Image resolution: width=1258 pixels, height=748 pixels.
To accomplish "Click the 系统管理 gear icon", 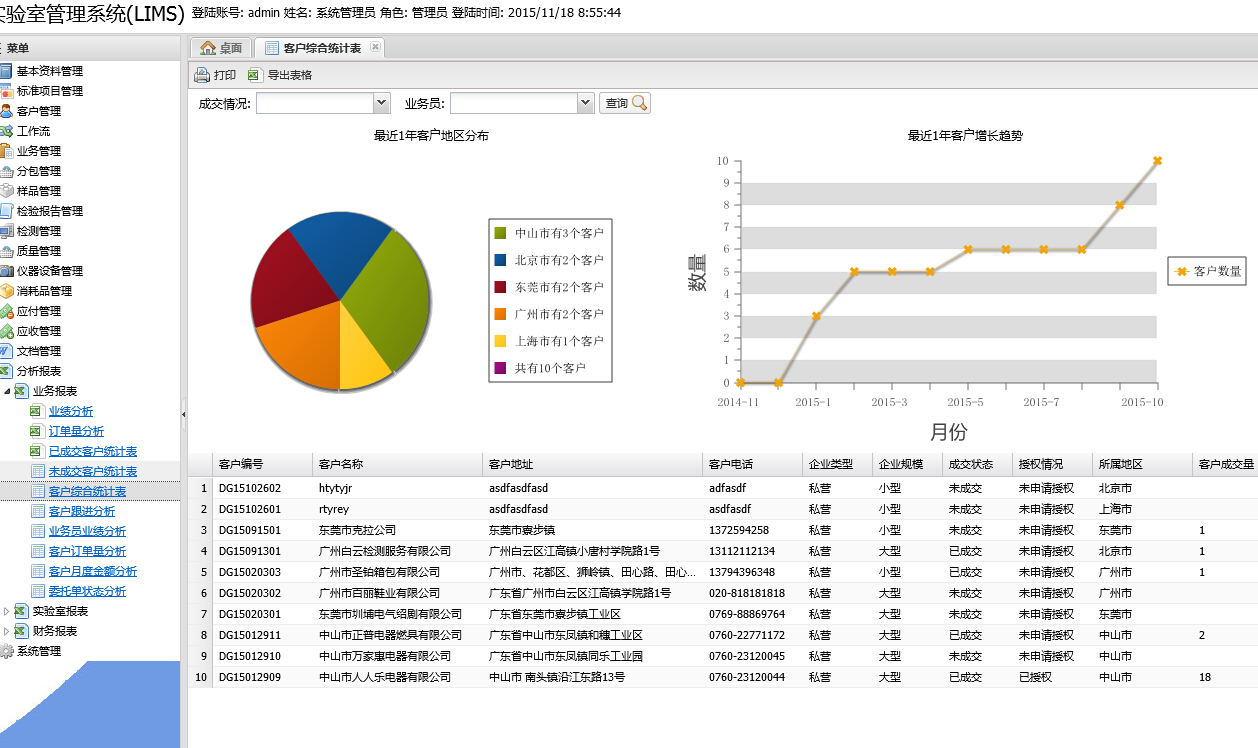I will tap(6, 651).
